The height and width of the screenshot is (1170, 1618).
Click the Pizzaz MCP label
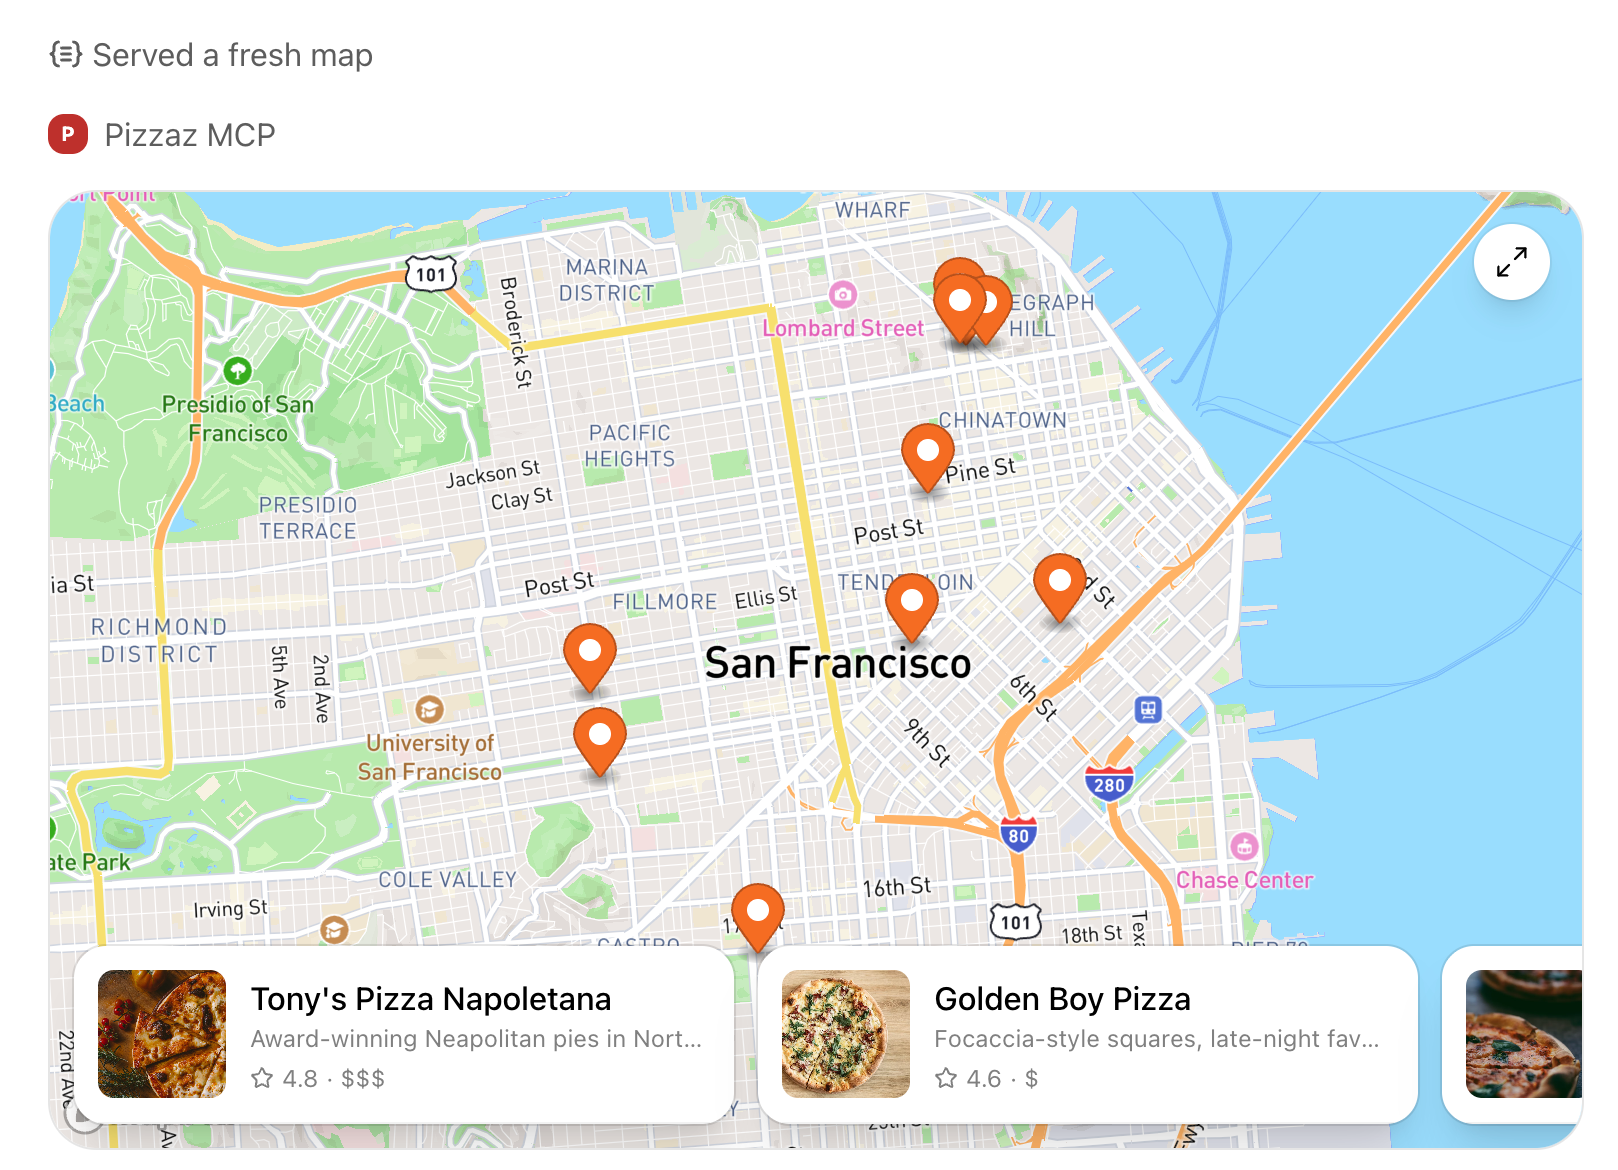(x=190, y=135)
